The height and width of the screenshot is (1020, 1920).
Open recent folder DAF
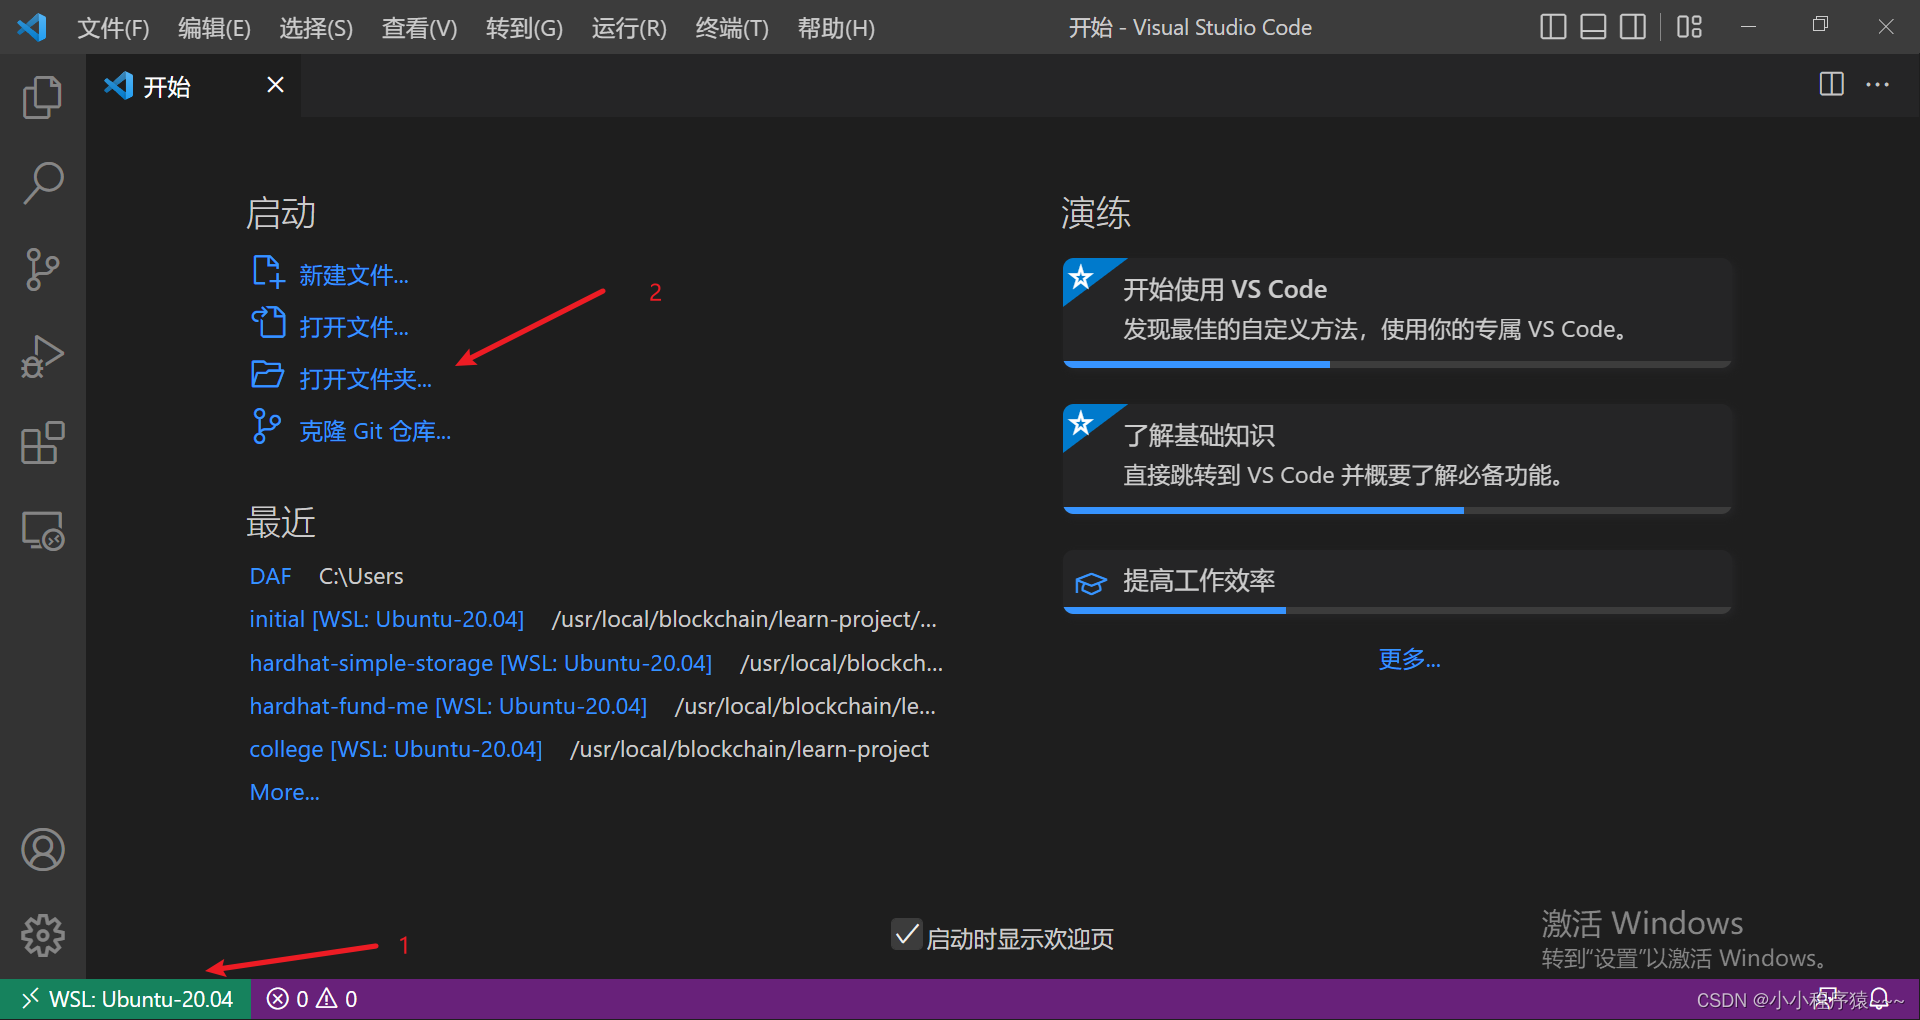coord(270,576)
